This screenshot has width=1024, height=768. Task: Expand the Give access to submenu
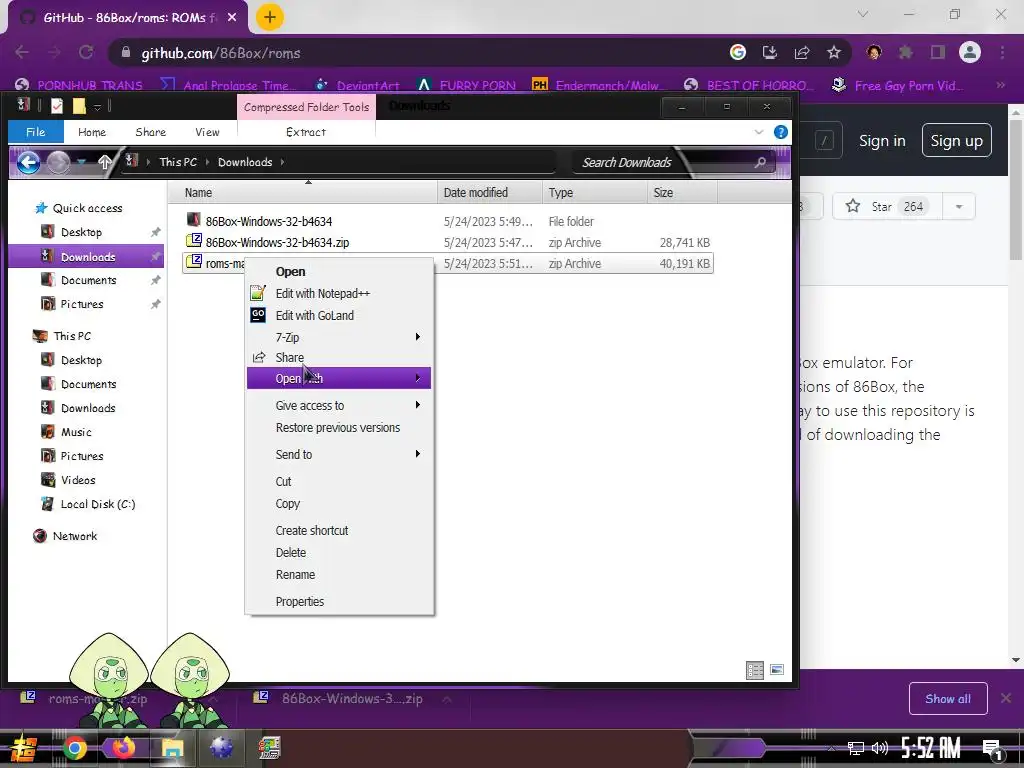[x=338, y=406]
